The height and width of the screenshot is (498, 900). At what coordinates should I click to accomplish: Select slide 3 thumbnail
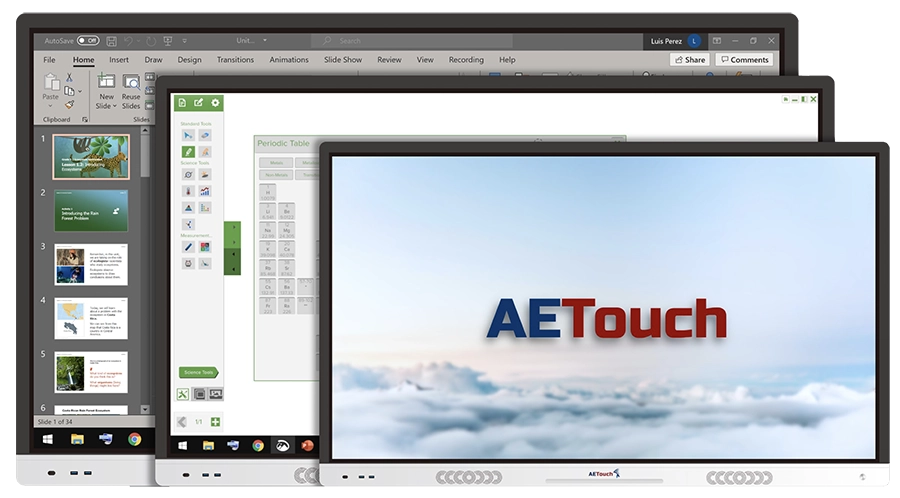91,264
